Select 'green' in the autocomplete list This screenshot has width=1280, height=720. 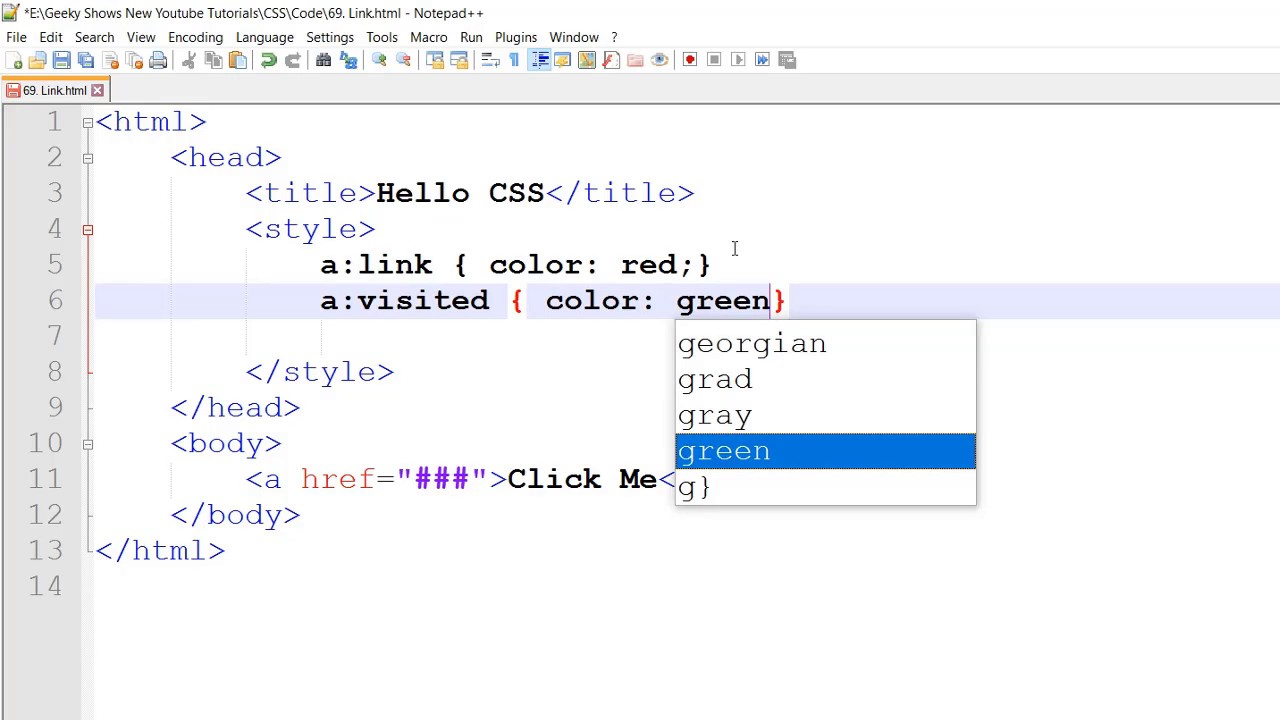click(x=825, y=451)
